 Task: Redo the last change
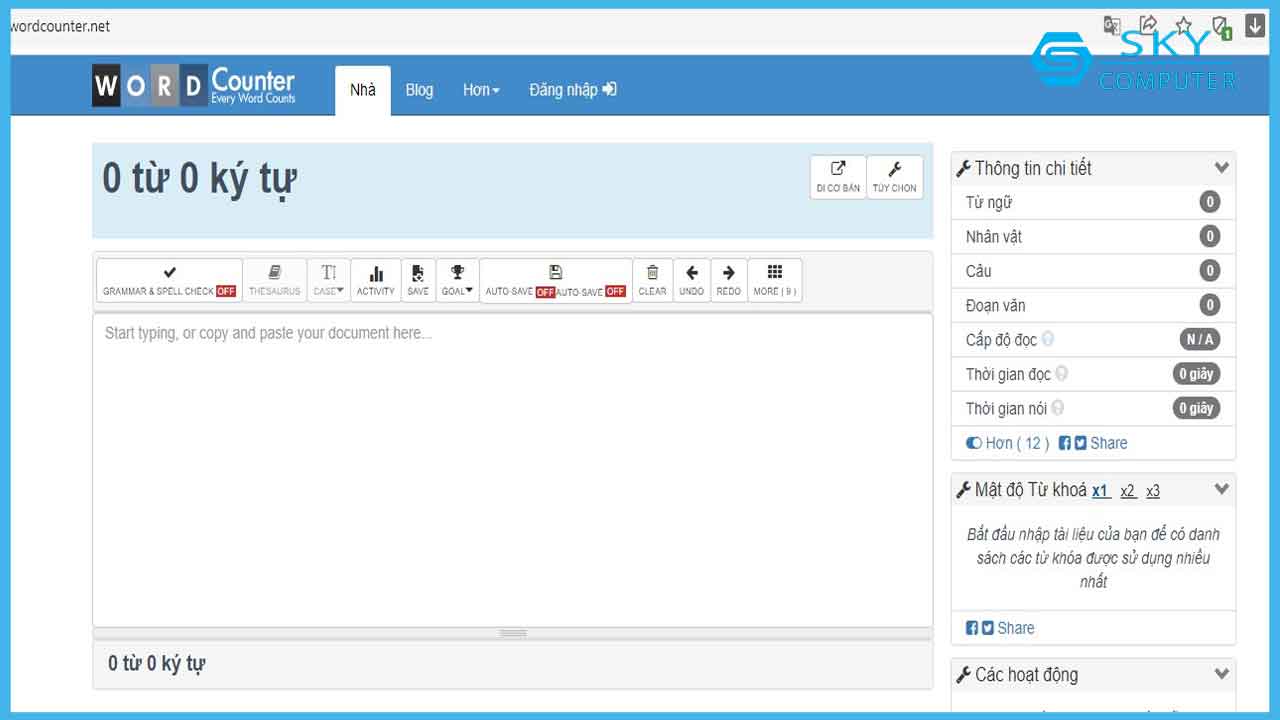729,280
